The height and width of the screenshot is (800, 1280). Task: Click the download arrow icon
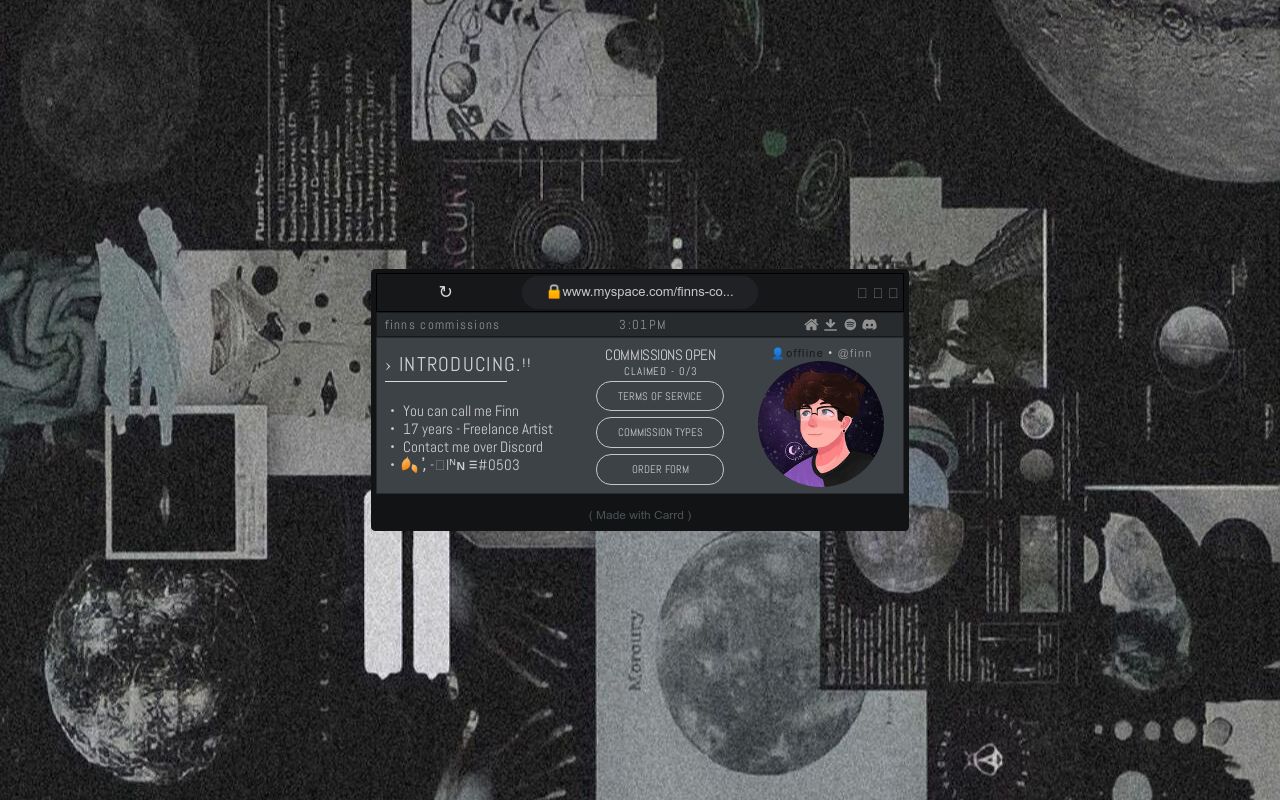click(x=830, y=325)
